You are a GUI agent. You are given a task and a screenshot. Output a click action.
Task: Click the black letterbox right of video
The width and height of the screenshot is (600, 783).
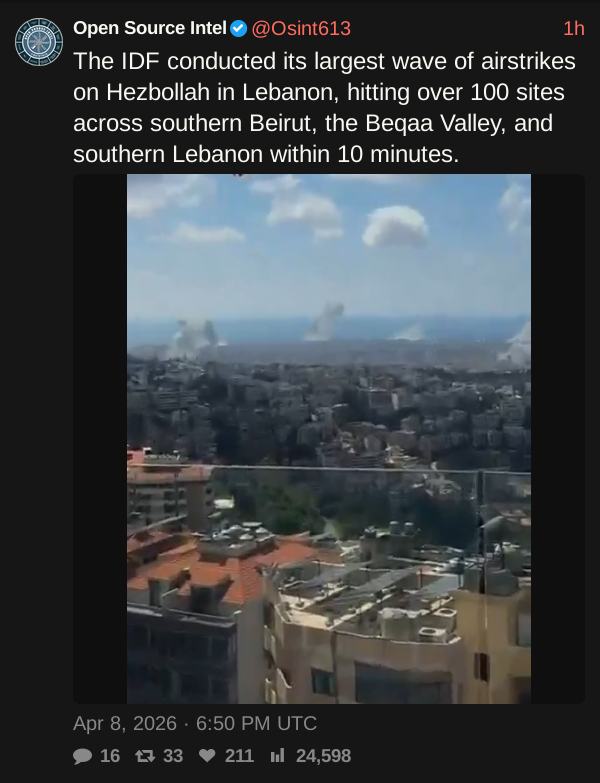(558, 439)
